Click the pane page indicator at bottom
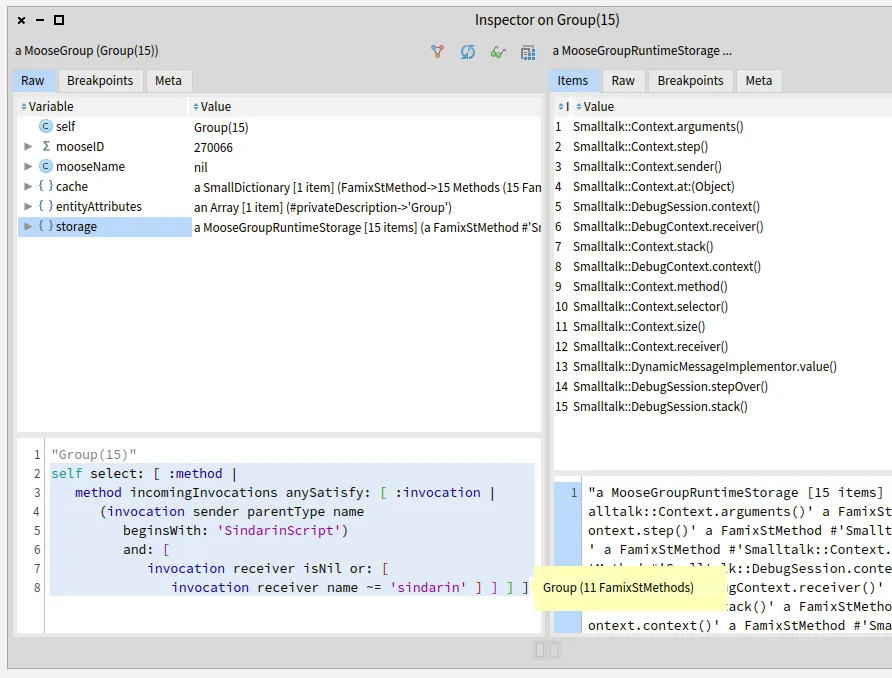Image resolution: width=892 pixels, height=678 pixels. 547,650
